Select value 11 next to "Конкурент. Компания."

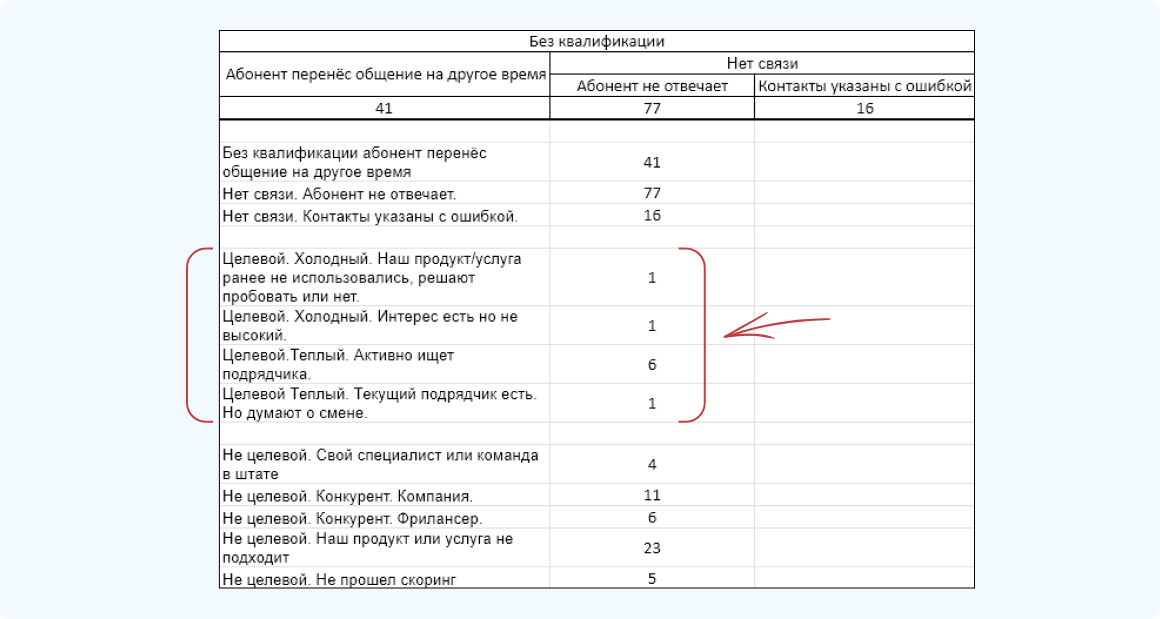[652, 495]
